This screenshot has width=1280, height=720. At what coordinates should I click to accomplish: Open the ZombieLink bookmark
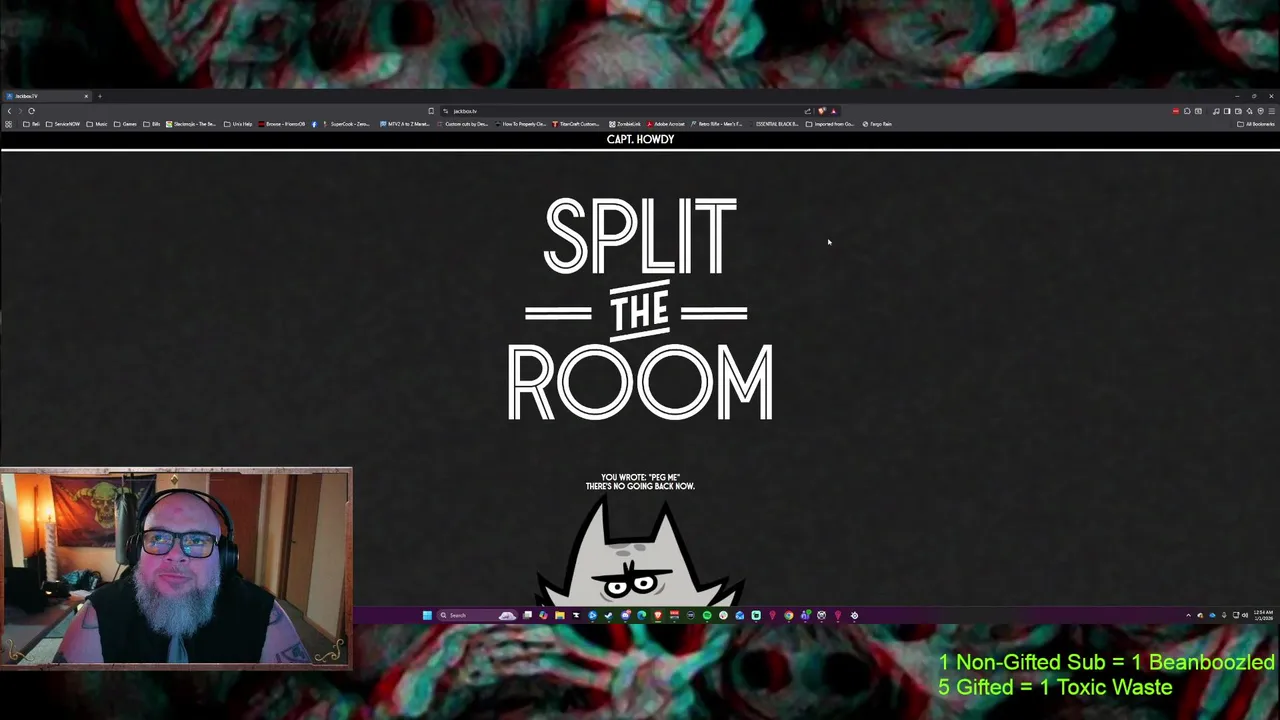(x=625, y=124)
